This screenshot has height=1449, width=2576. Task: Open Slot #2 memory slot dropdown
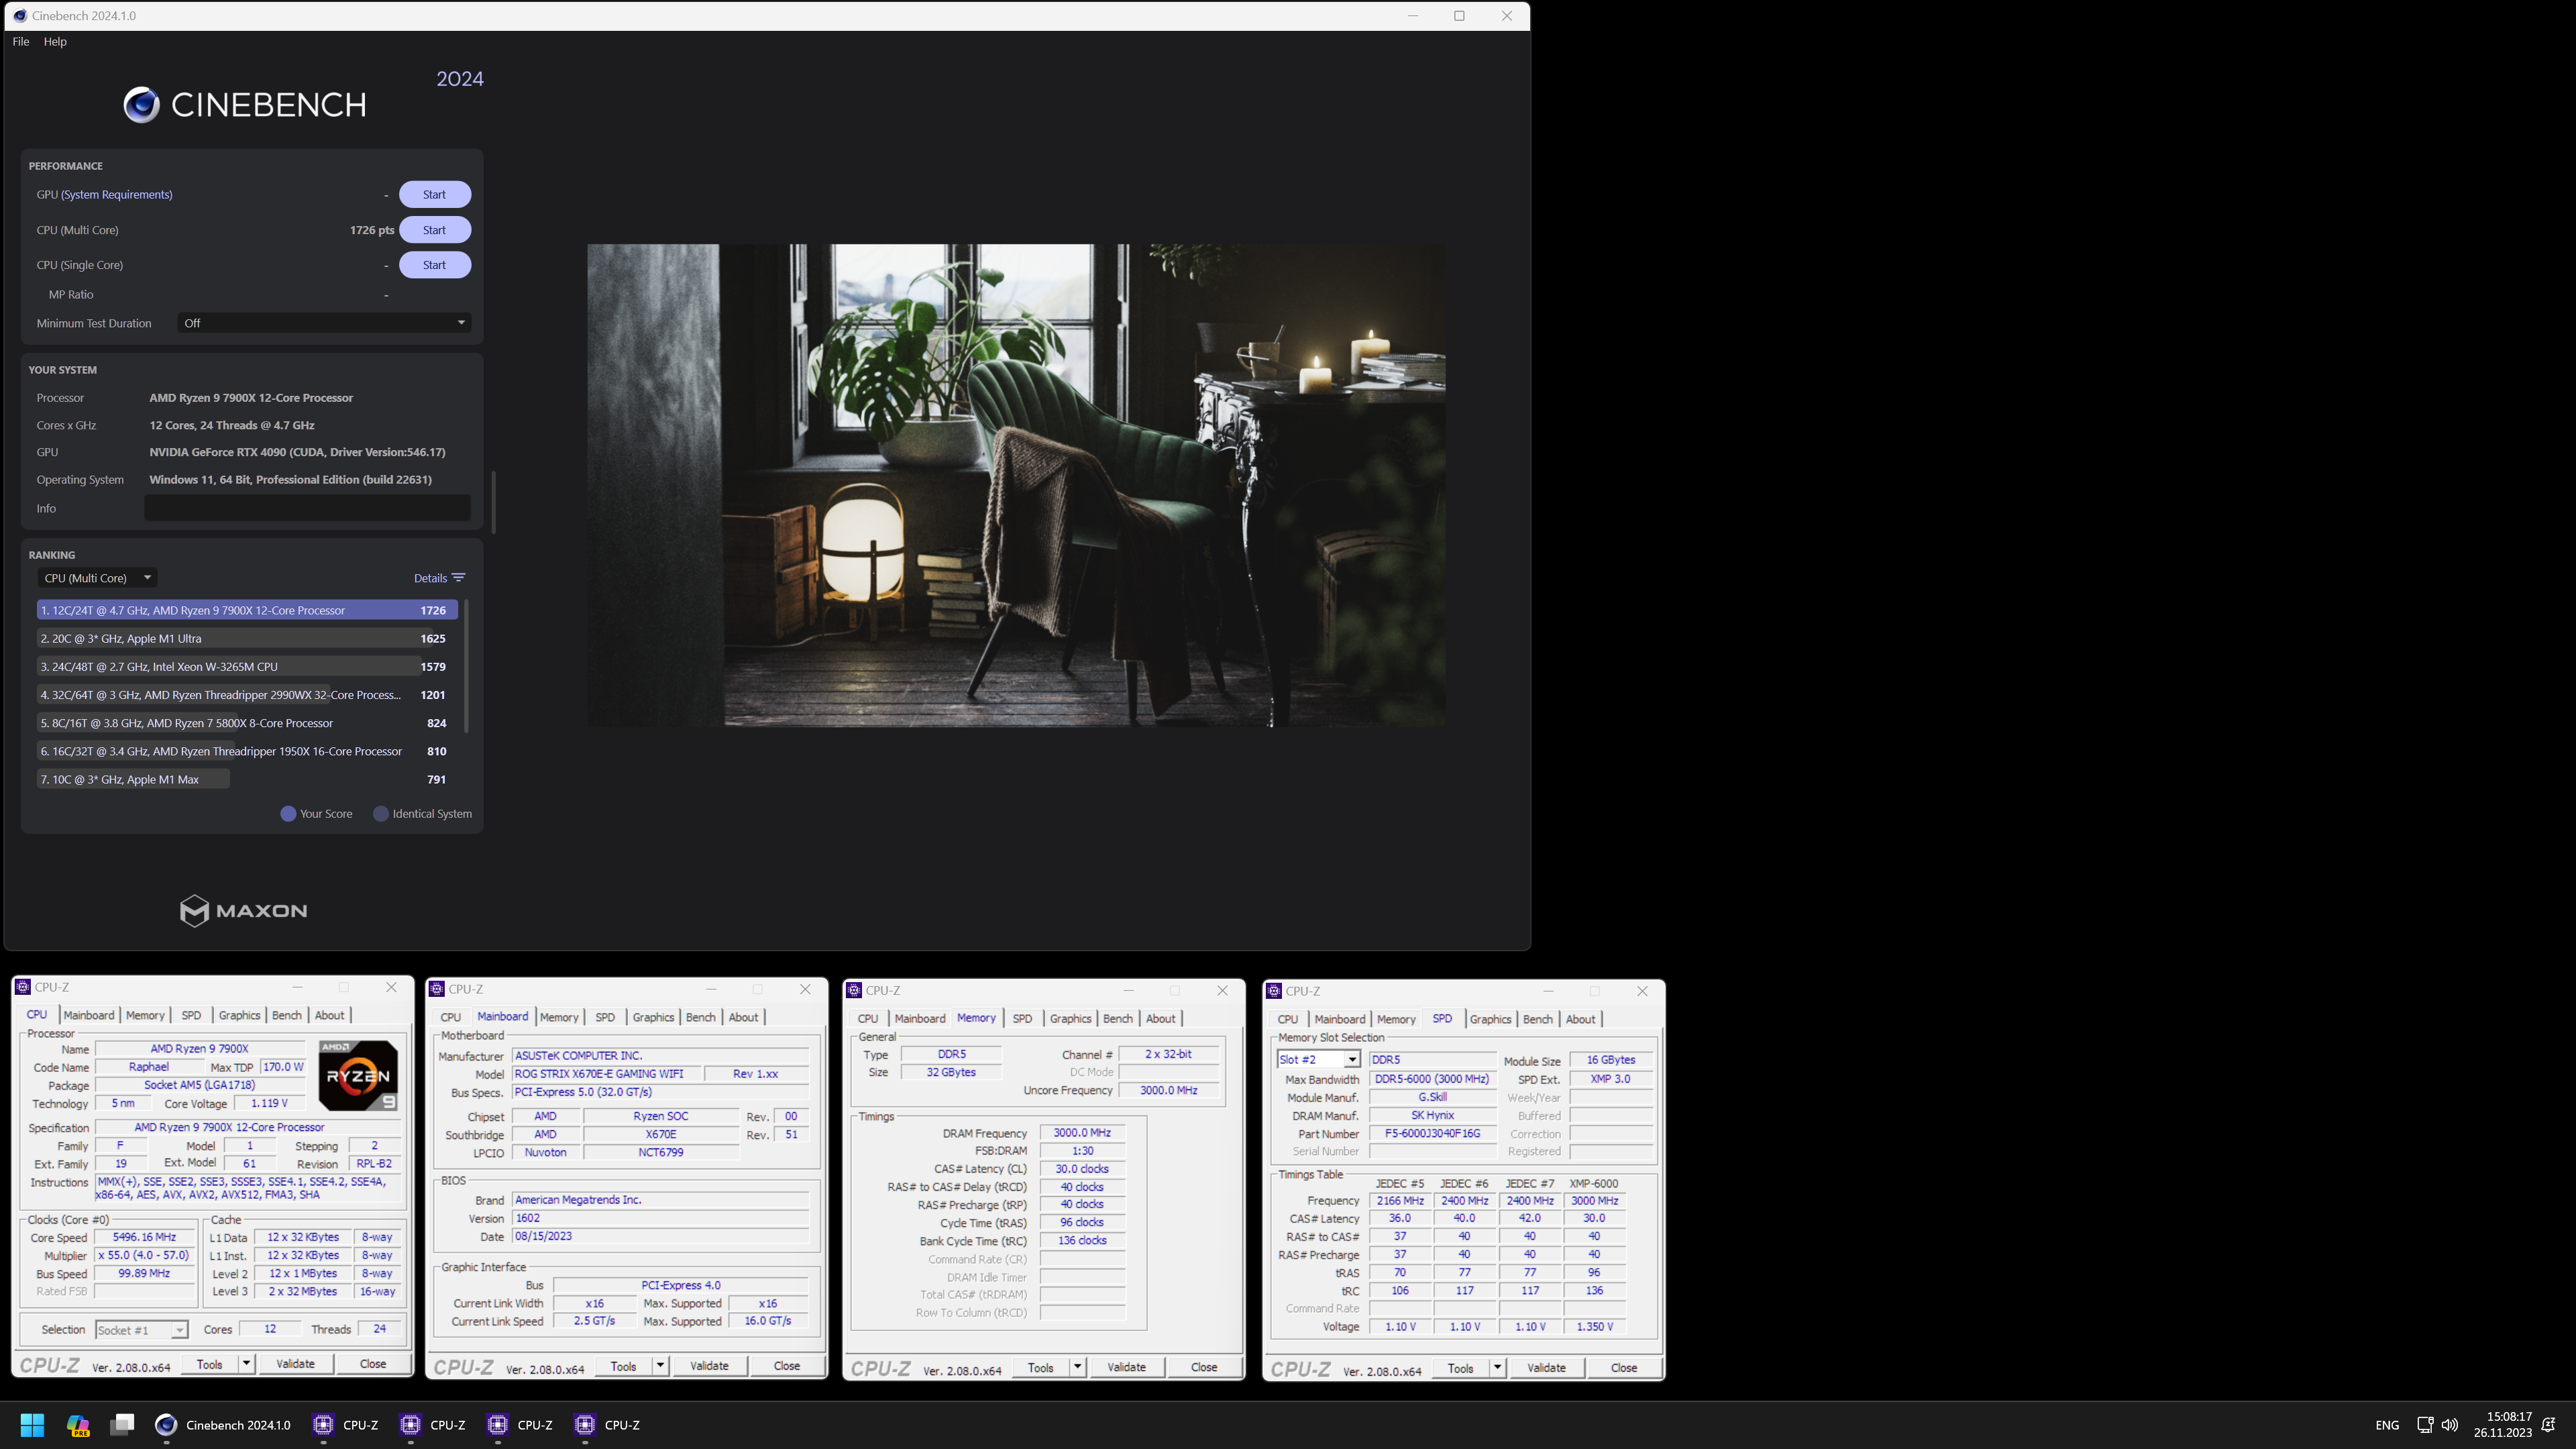pos(1318,1060)
